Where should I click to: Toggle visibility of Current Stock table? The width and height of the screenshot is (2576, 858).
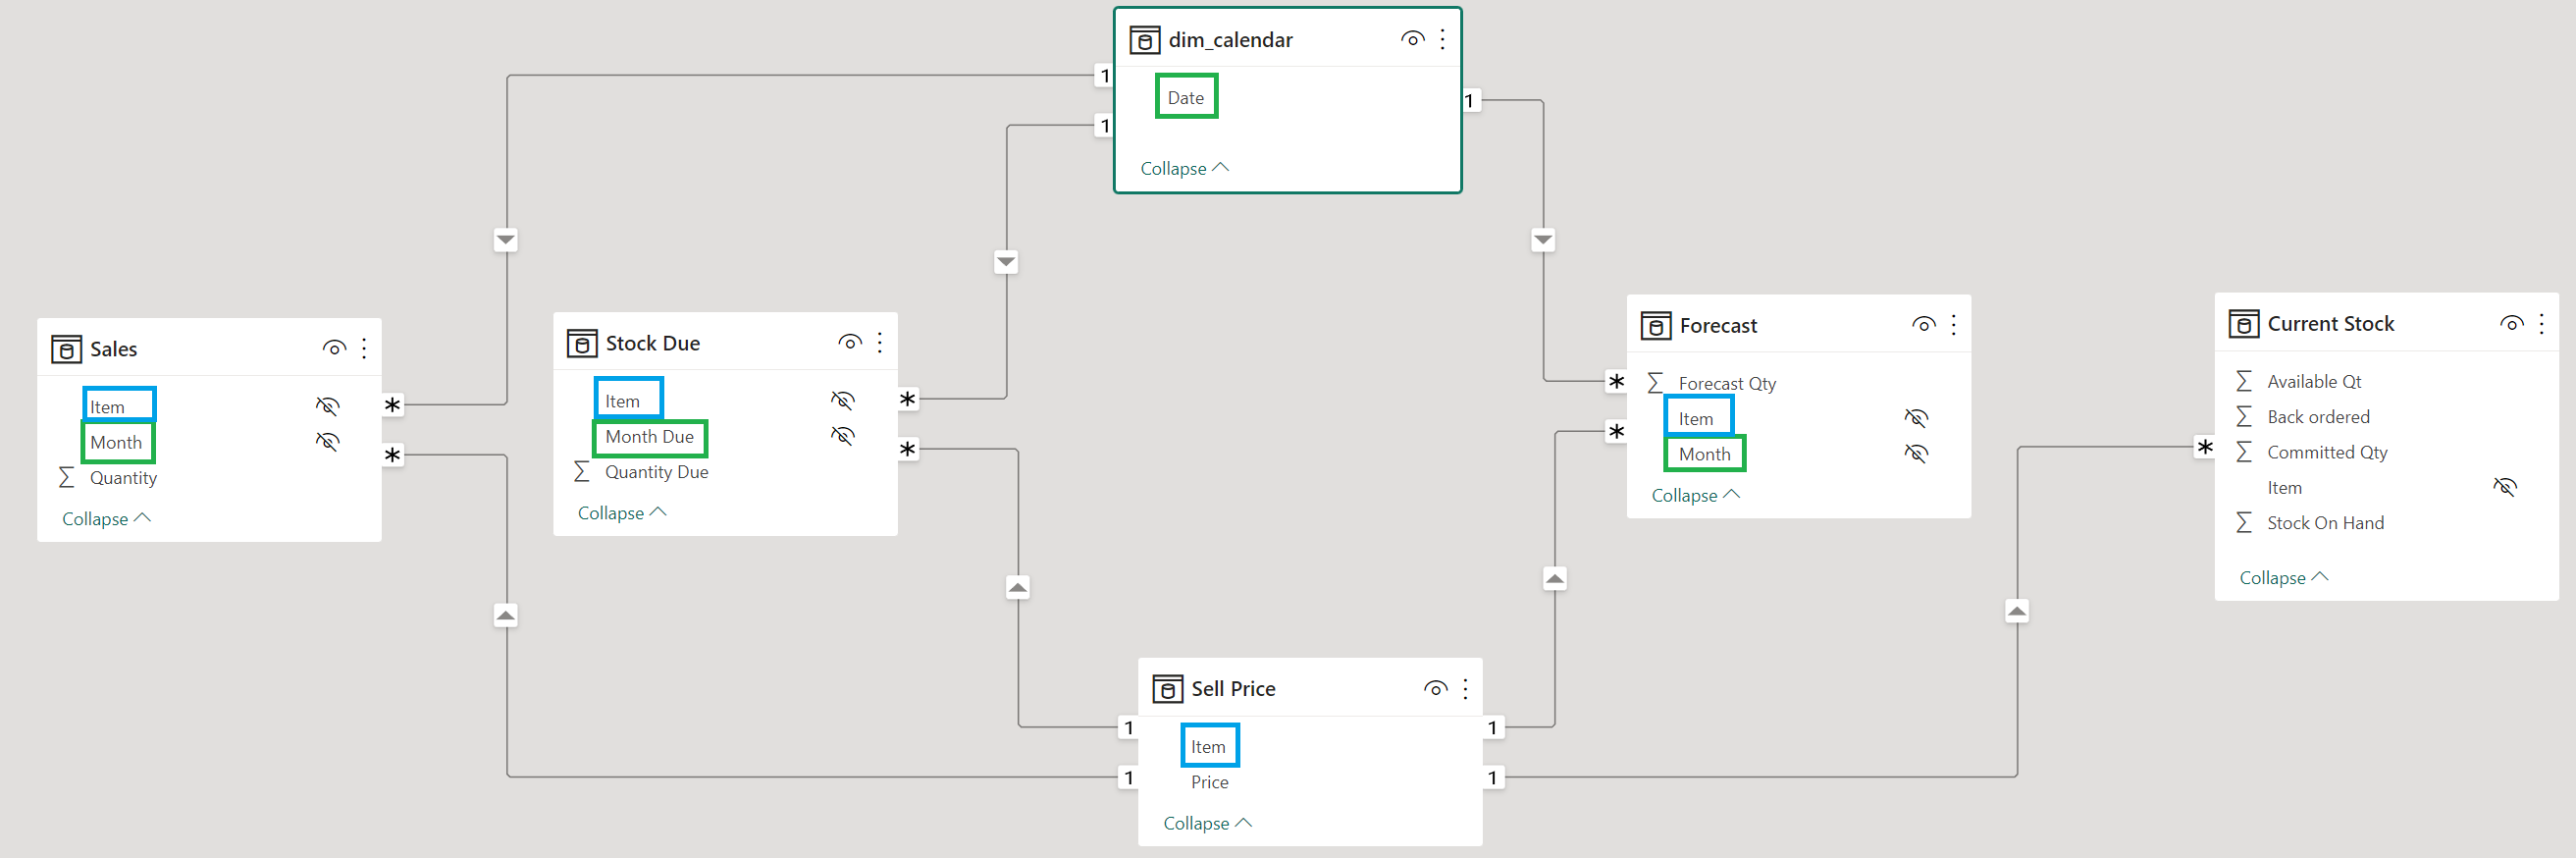pyautogui.click(x=2512, y=323)
